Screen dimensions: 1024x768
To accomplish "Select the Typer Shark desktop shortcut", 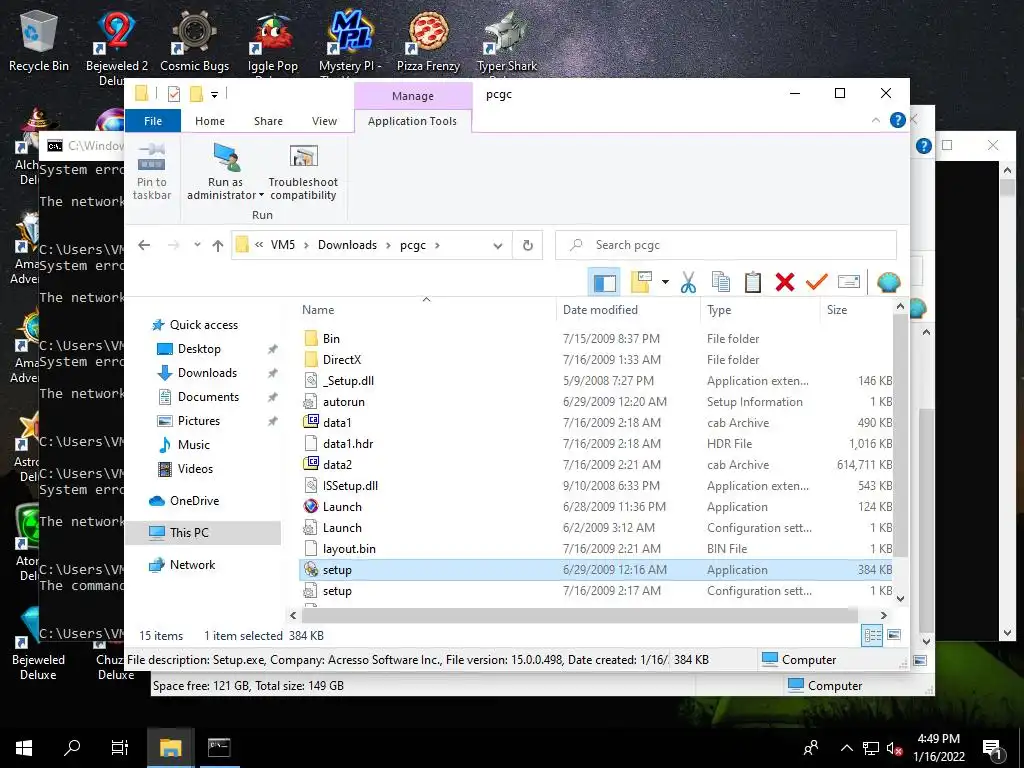I will pyautogui.click(x=507, y=40).
